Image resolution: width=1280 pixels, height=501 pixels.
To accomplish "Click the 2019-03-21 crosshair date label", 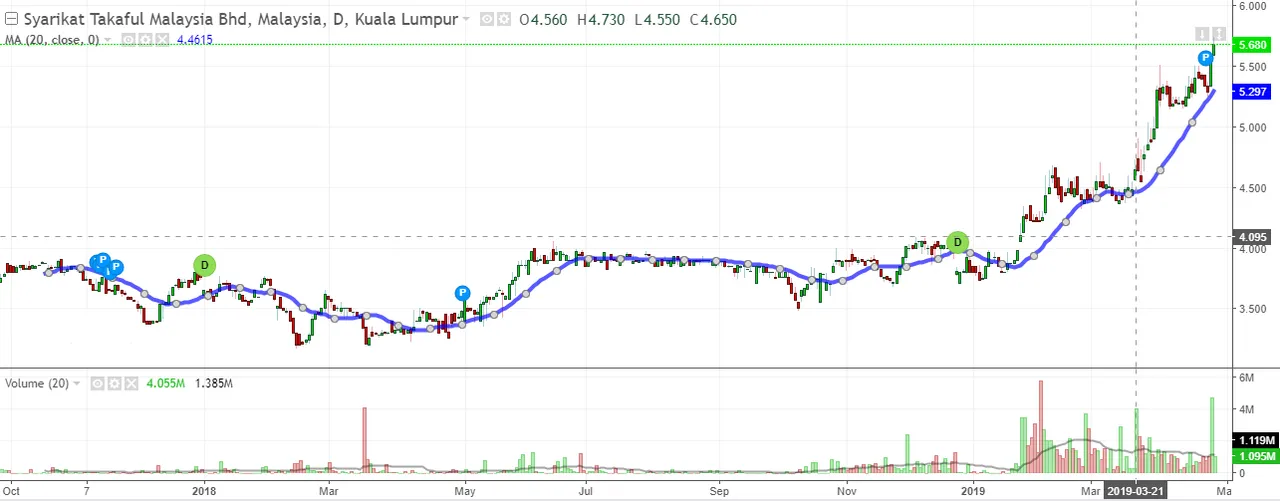I will [1135, 492].
